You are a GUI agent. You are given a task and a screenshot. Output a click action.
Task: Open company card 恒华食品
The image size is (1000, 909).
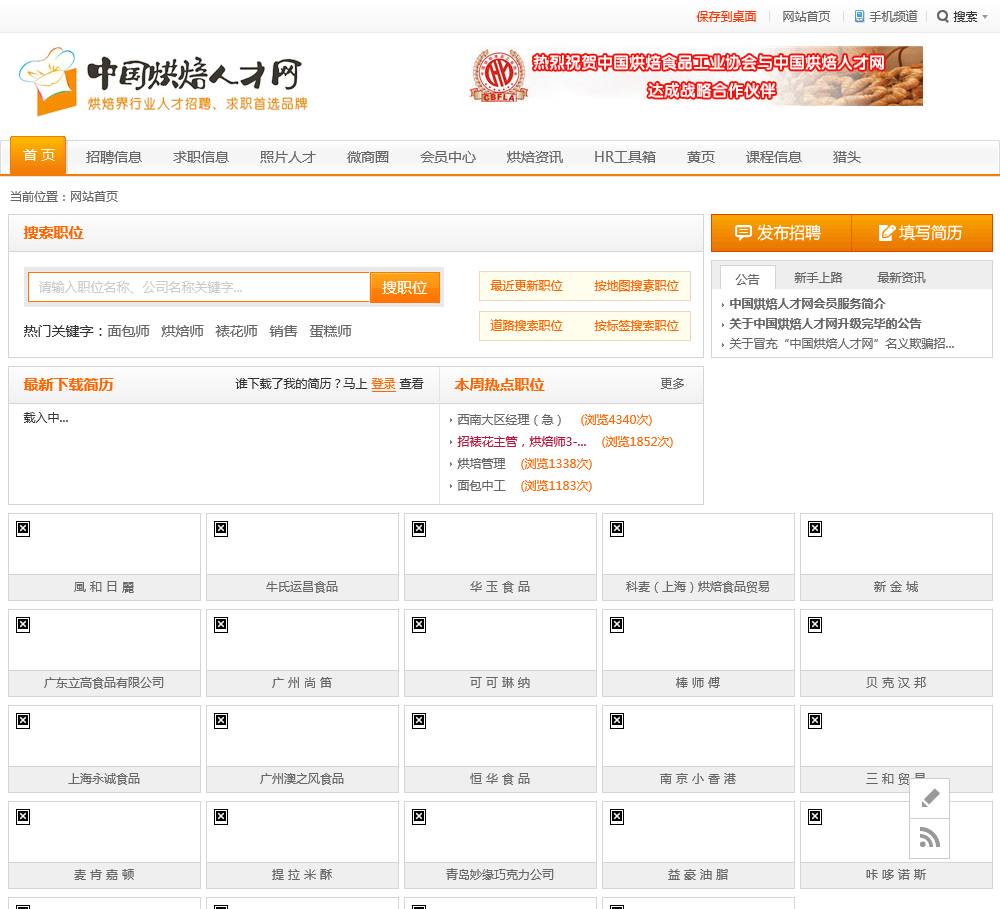[501, 749]
